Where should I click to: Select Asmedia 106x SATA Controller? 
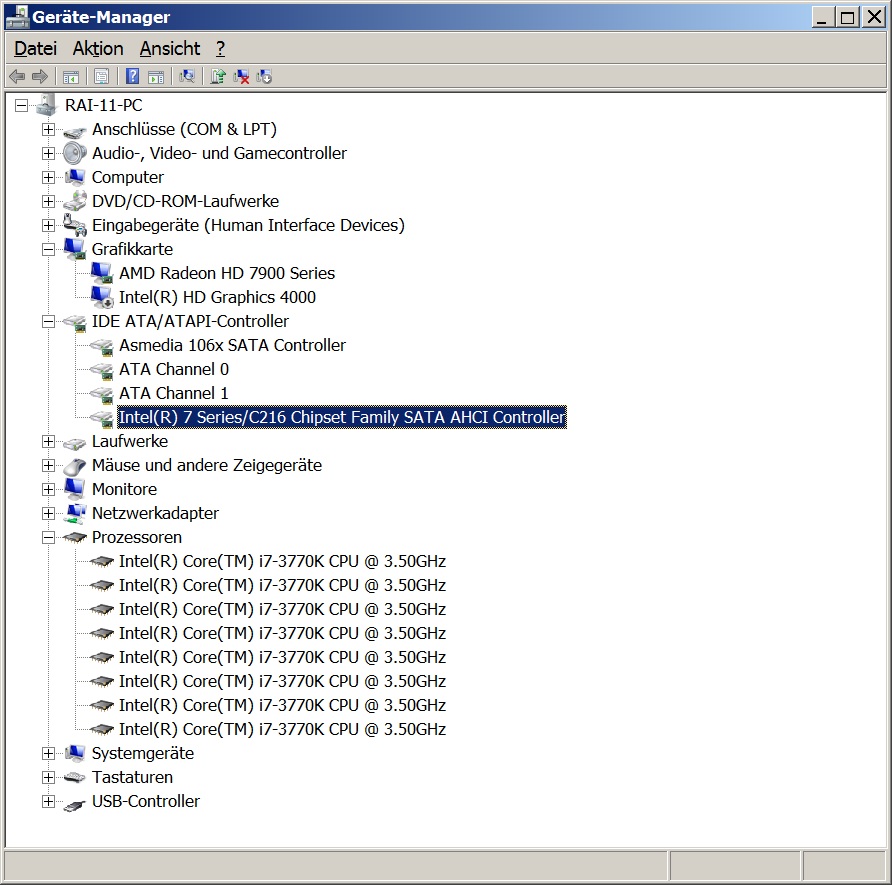click(232, 345)
